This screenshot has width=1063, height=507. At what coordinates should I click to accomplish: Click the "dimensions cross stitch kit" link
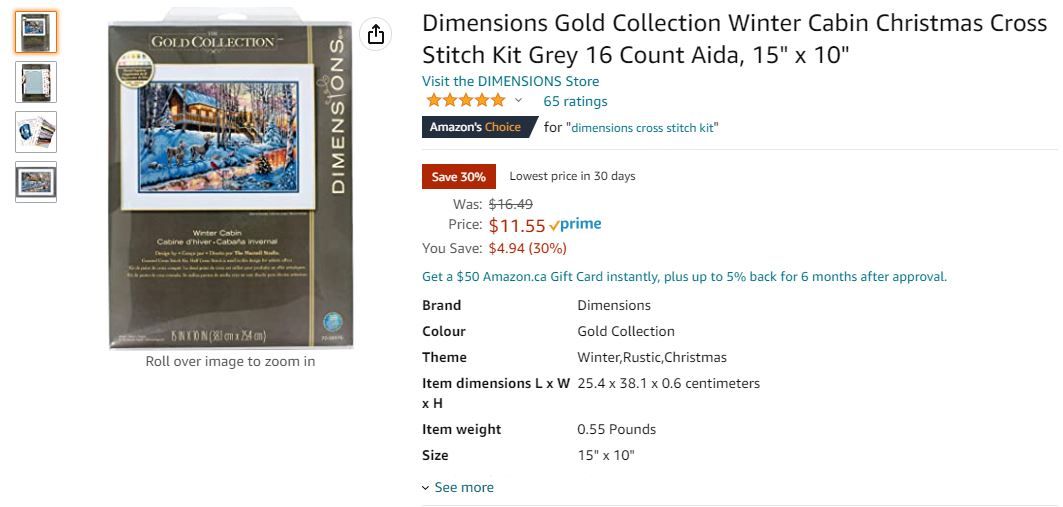coord(644,128)
